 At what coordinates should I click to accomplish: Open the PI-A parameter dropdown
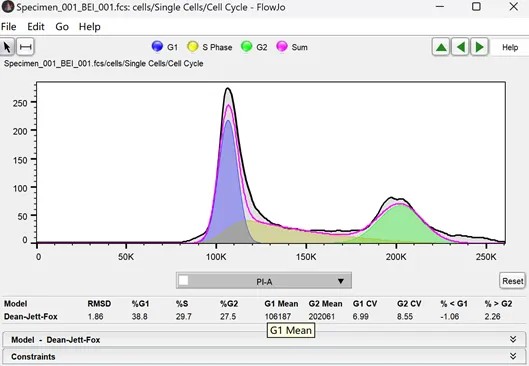pyautogui.click(x=264, y=281)
